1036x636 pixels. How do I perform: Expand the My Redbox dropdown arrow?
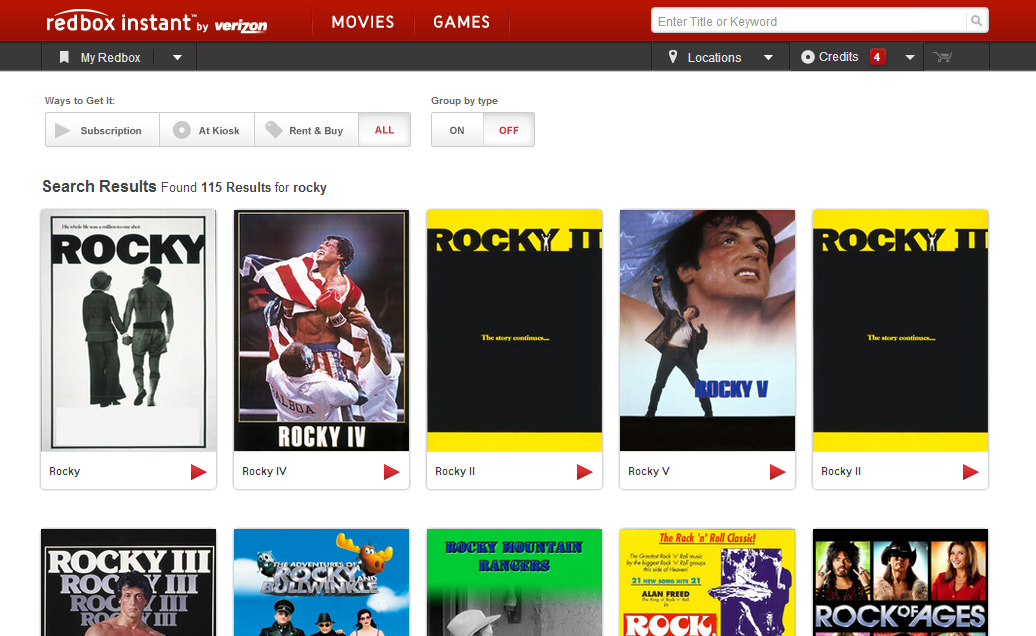(x=177, y=57)
